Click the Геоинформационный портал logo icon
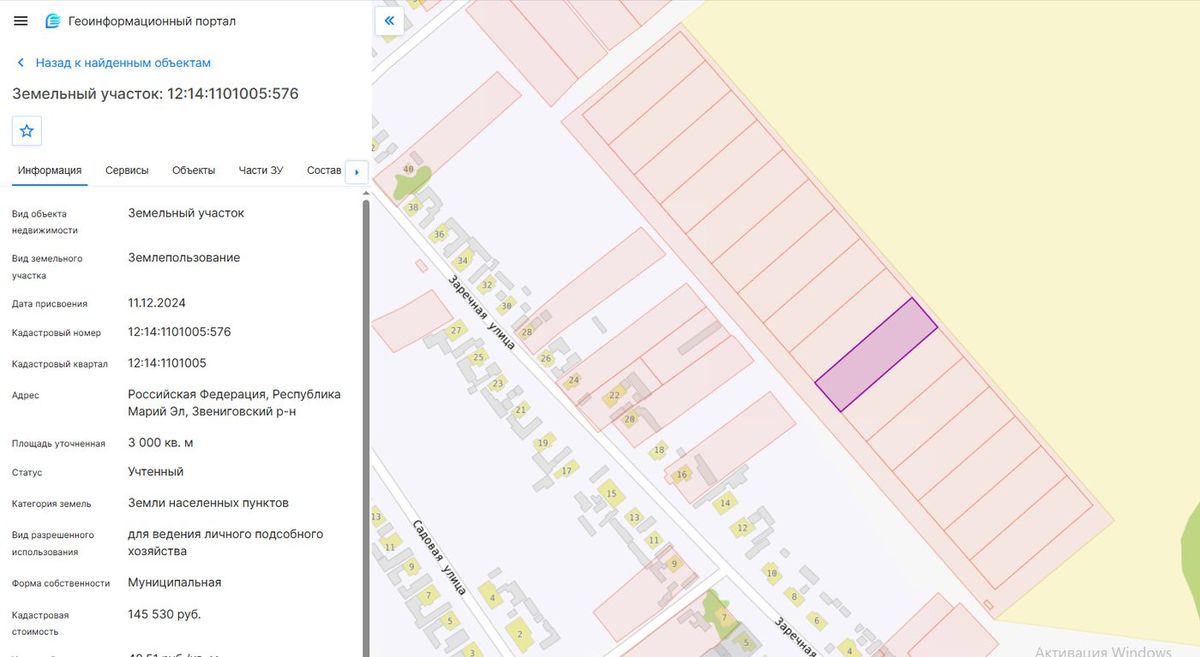The height and width of the screenshot is (657, 1200). click(x=53, y=21)
